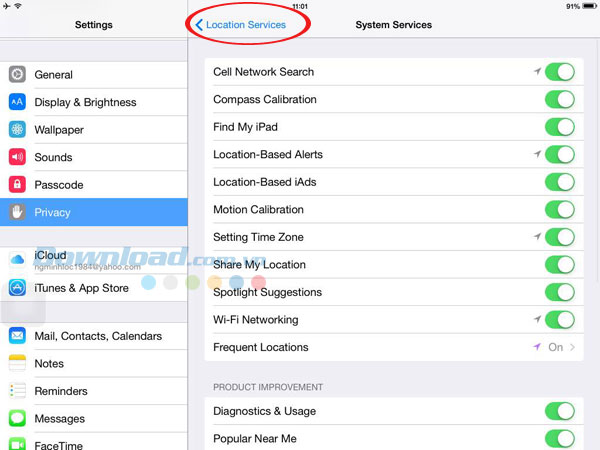Click Frequent Locations row label
The height and width of the screenshot is (450, 600).
261,347
